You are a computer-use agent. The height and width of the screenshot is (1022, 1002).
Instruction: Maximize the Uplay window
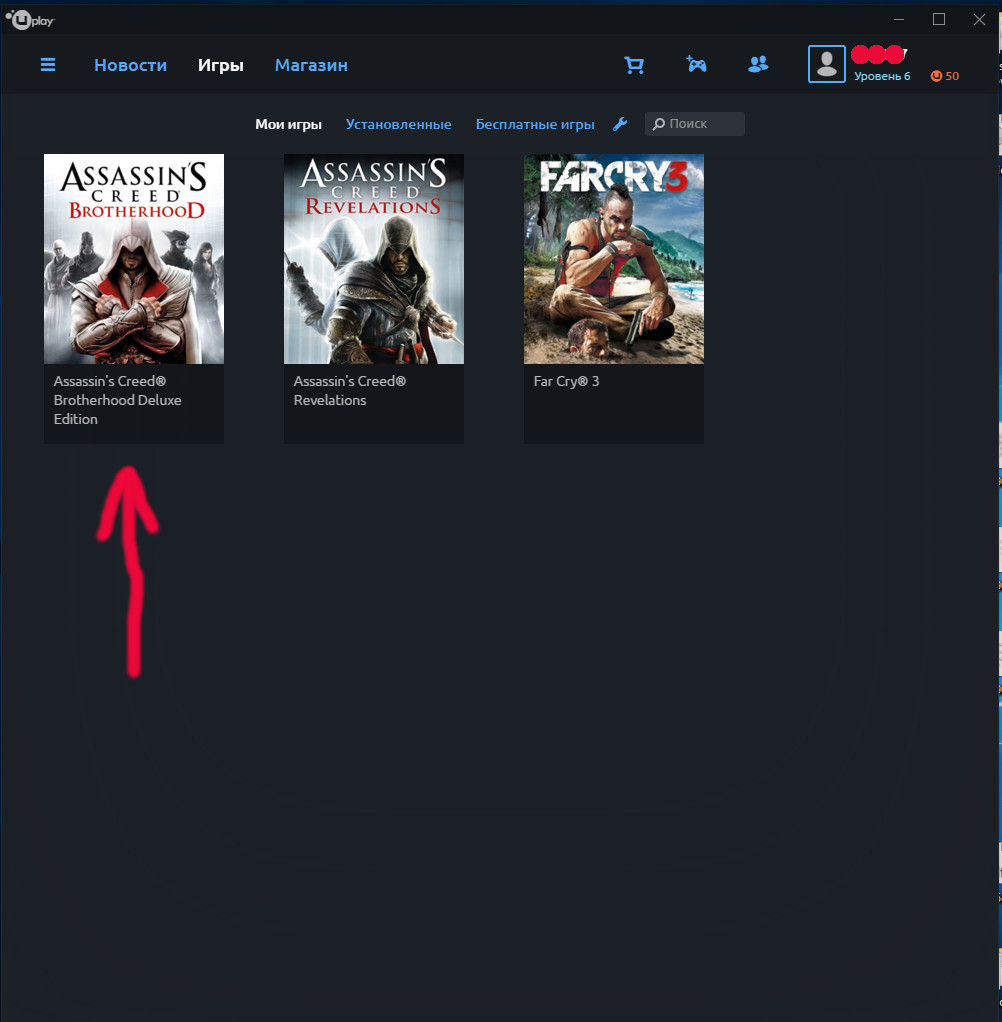(939, 20)
